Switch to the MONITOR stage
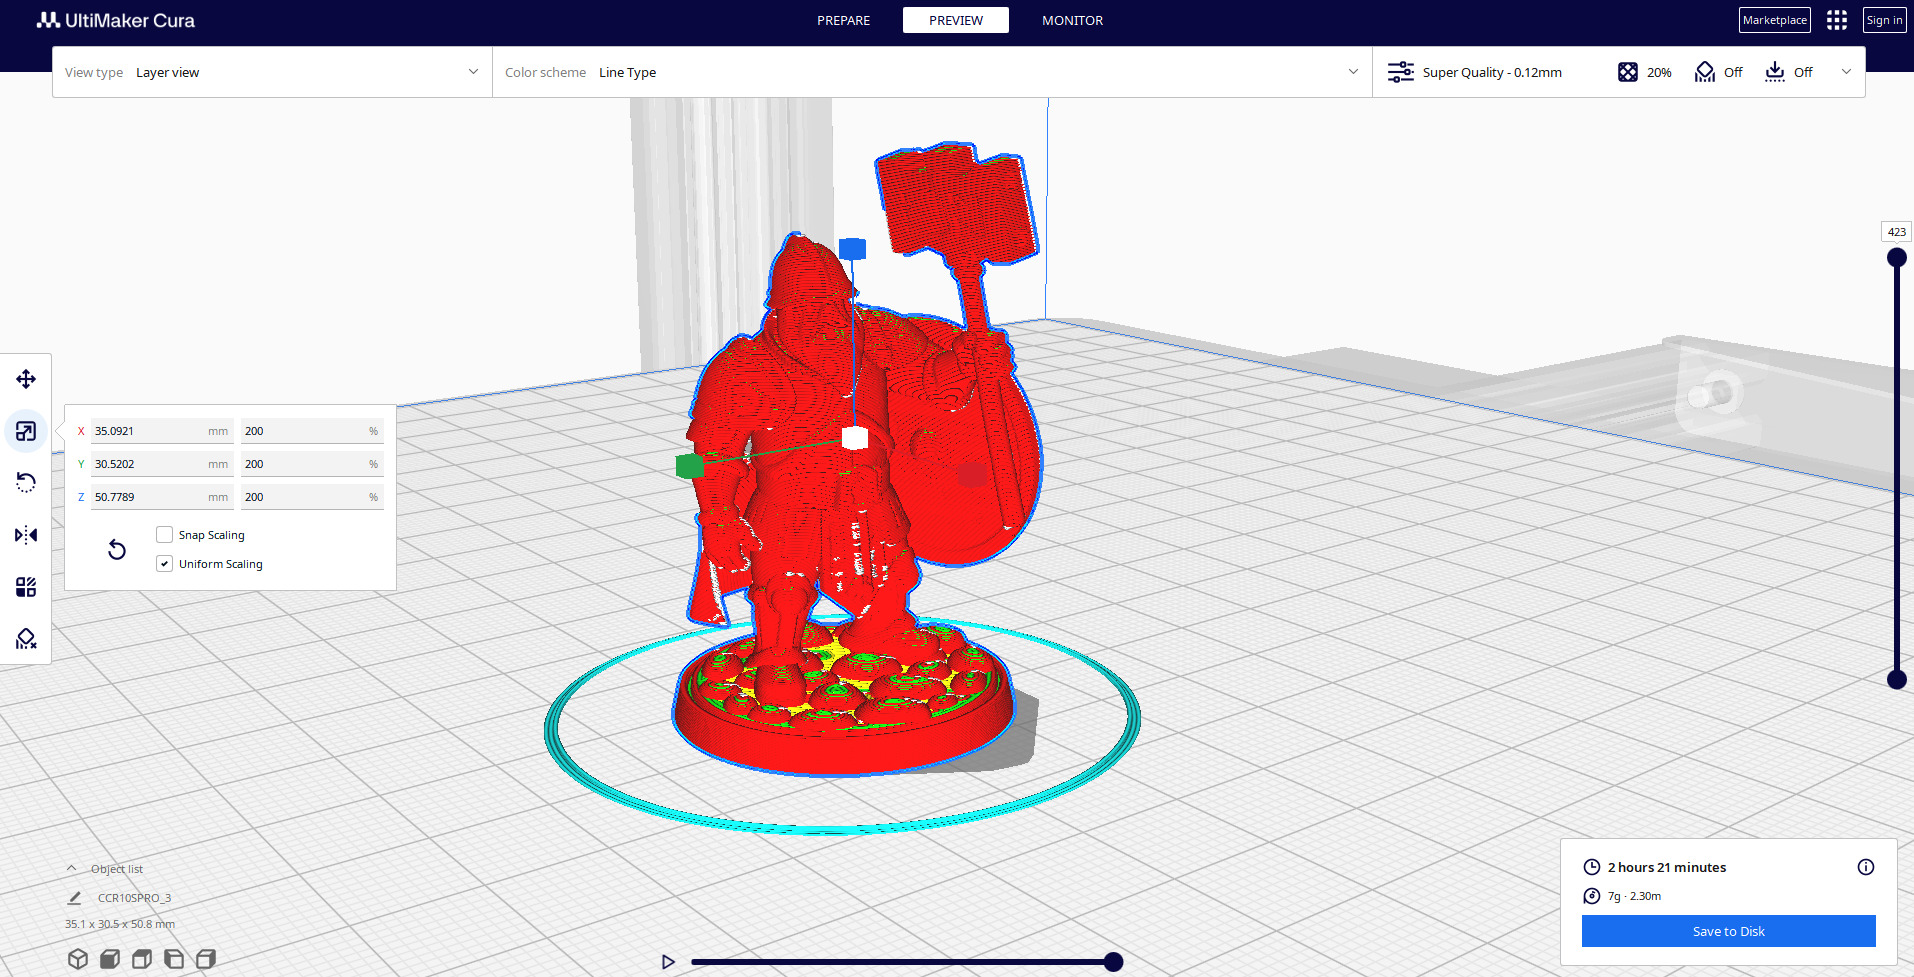This screenshot has width=1914, height=977. 1072,20
